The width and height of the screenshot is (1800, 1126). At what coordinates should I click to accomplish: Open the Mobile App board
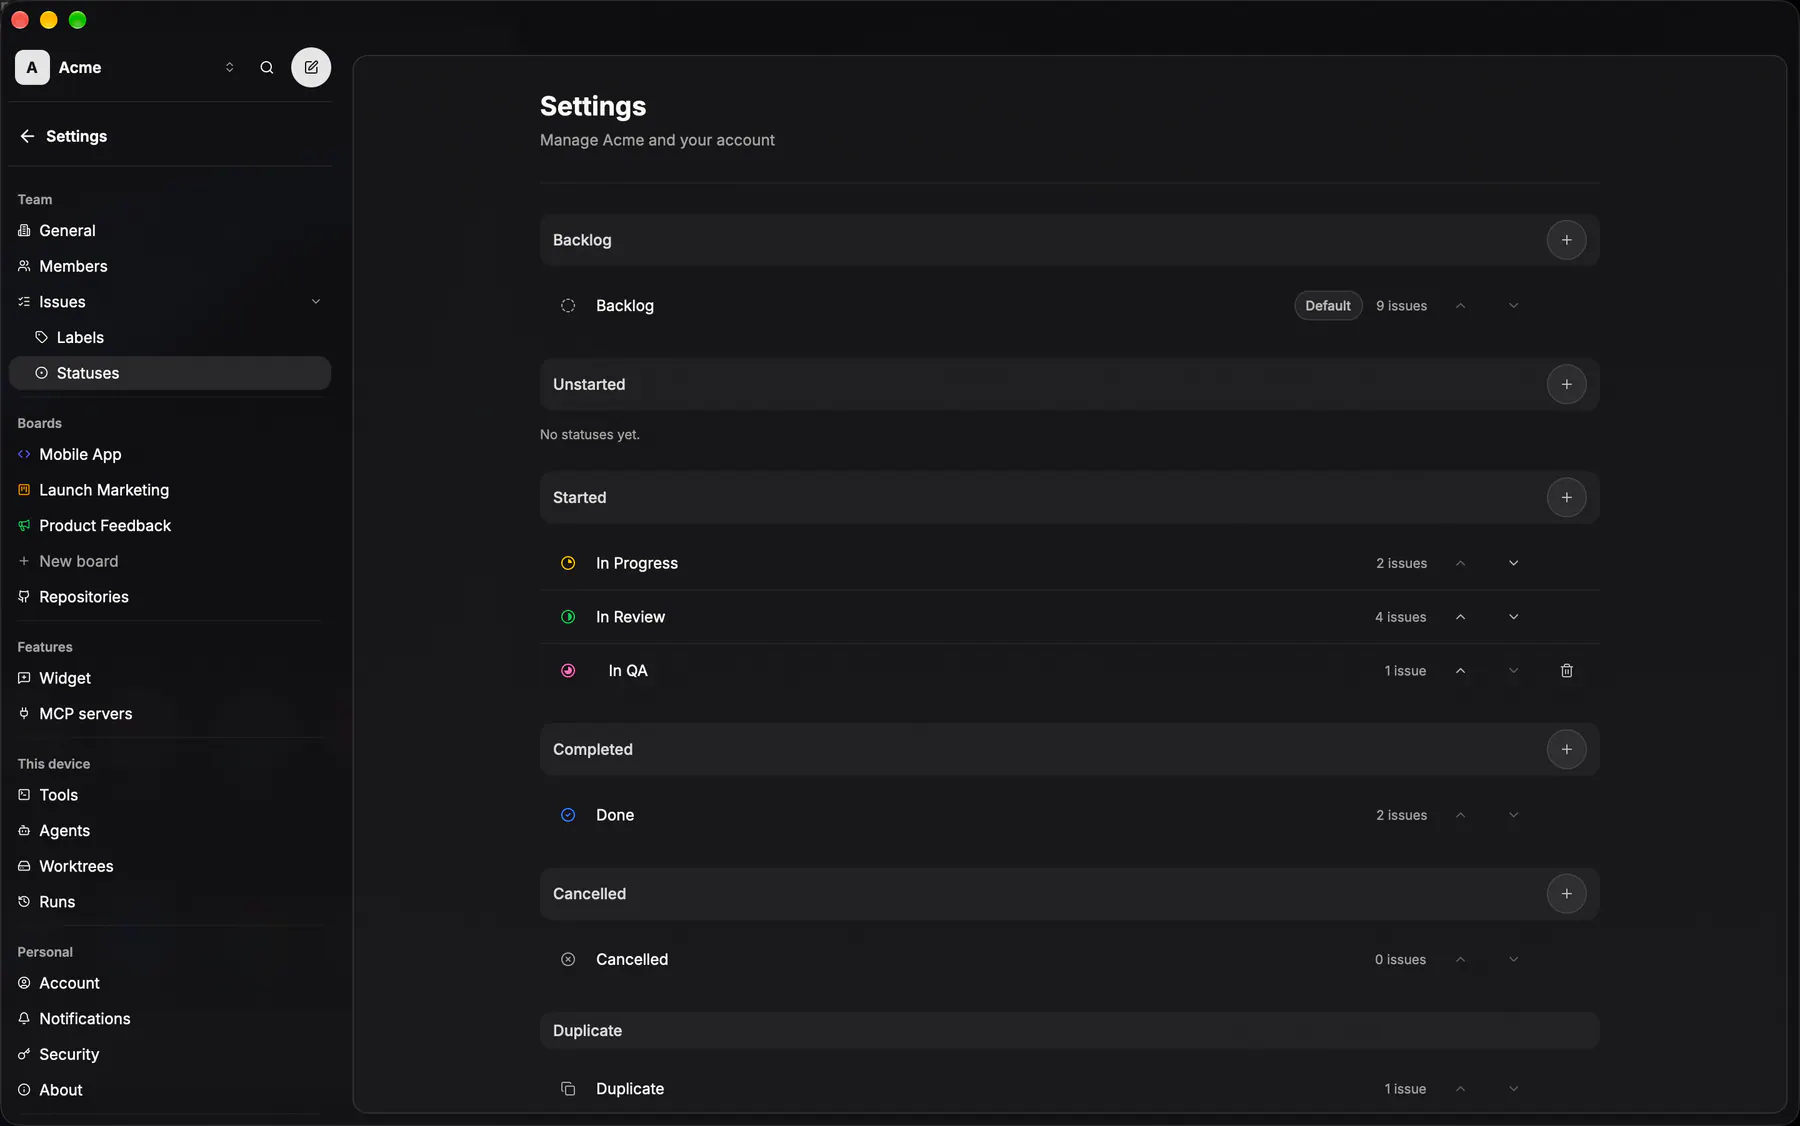(169, 454)
